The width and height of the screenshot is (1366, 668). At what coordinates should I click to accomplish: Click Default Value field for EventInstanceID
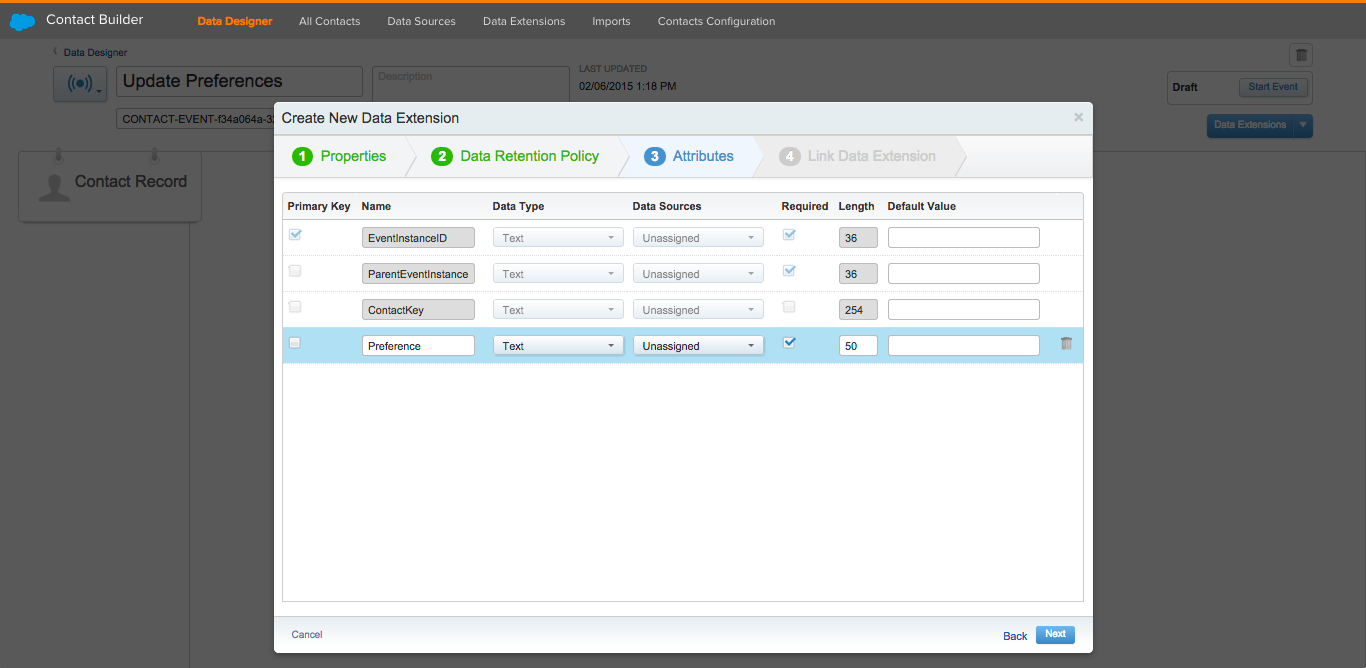[x=964, y=238]
